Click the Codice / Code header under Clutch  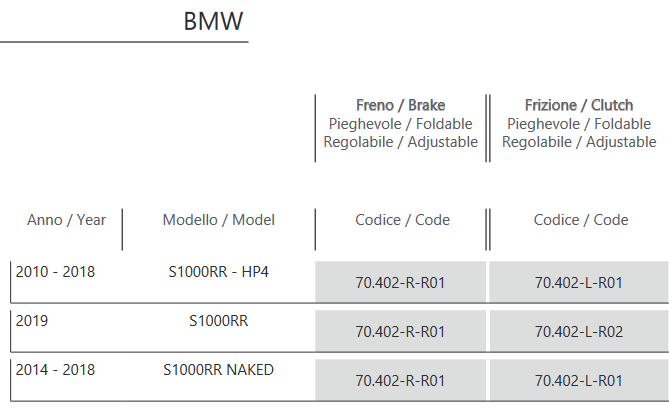(581, 220)
